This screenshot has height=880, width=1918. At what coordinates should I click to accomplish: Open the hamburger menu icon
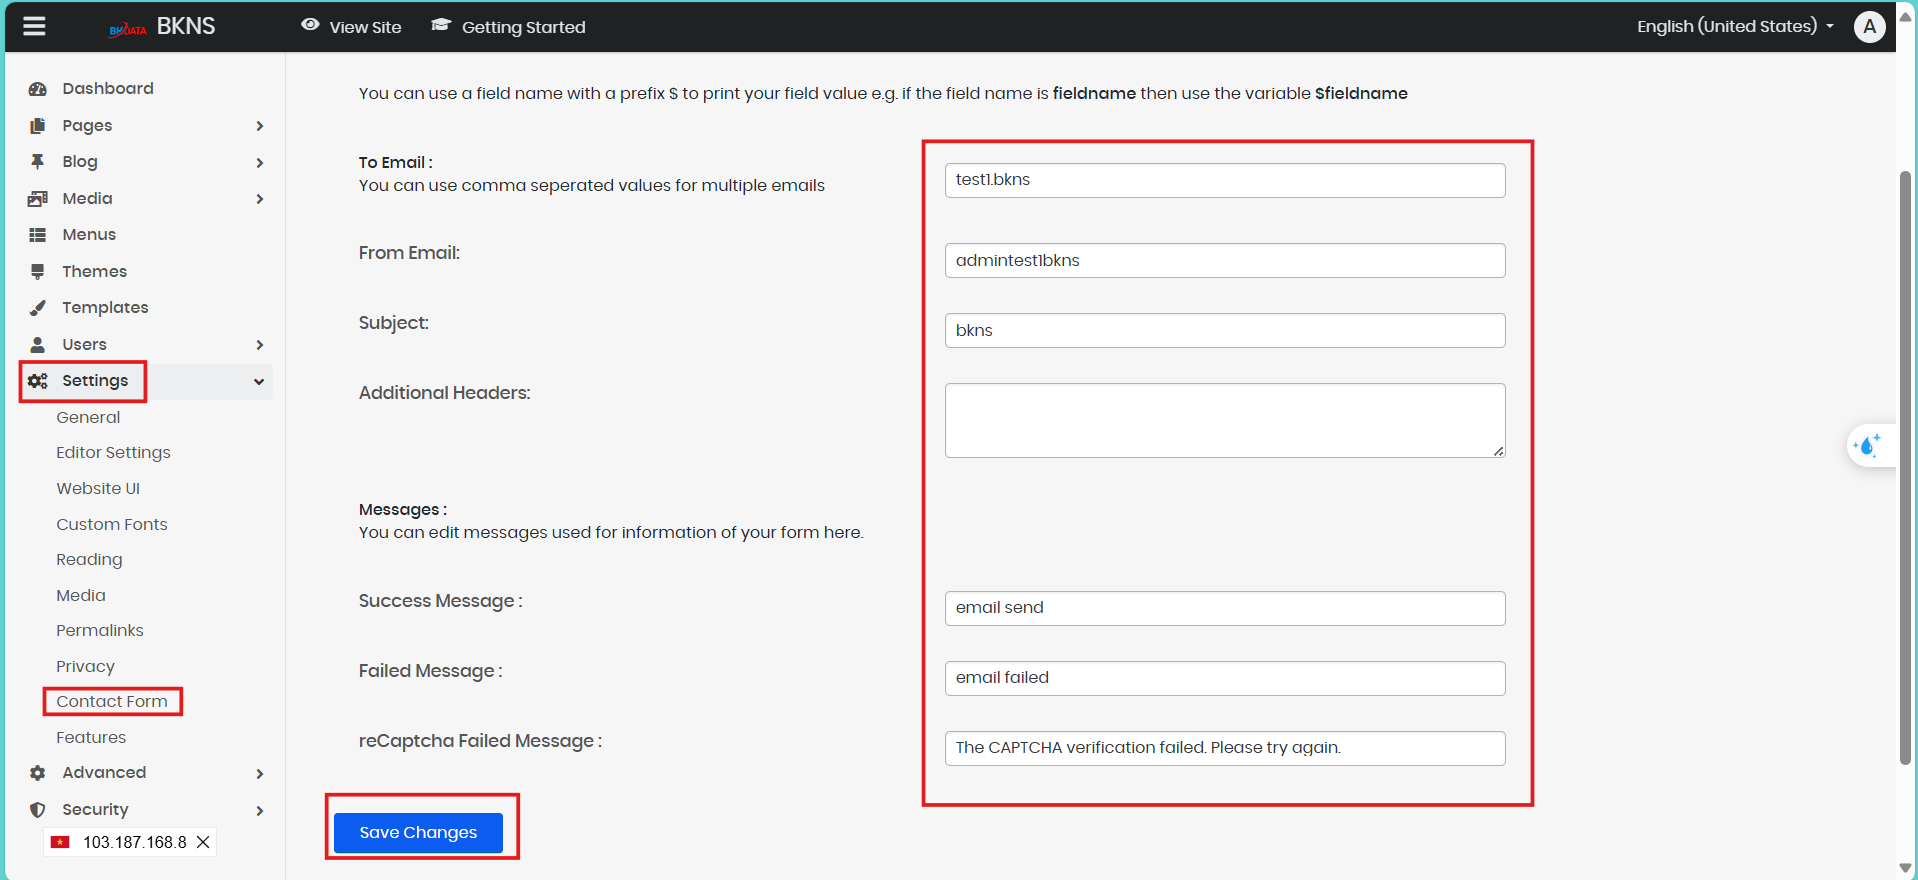[x=35, y=26]
